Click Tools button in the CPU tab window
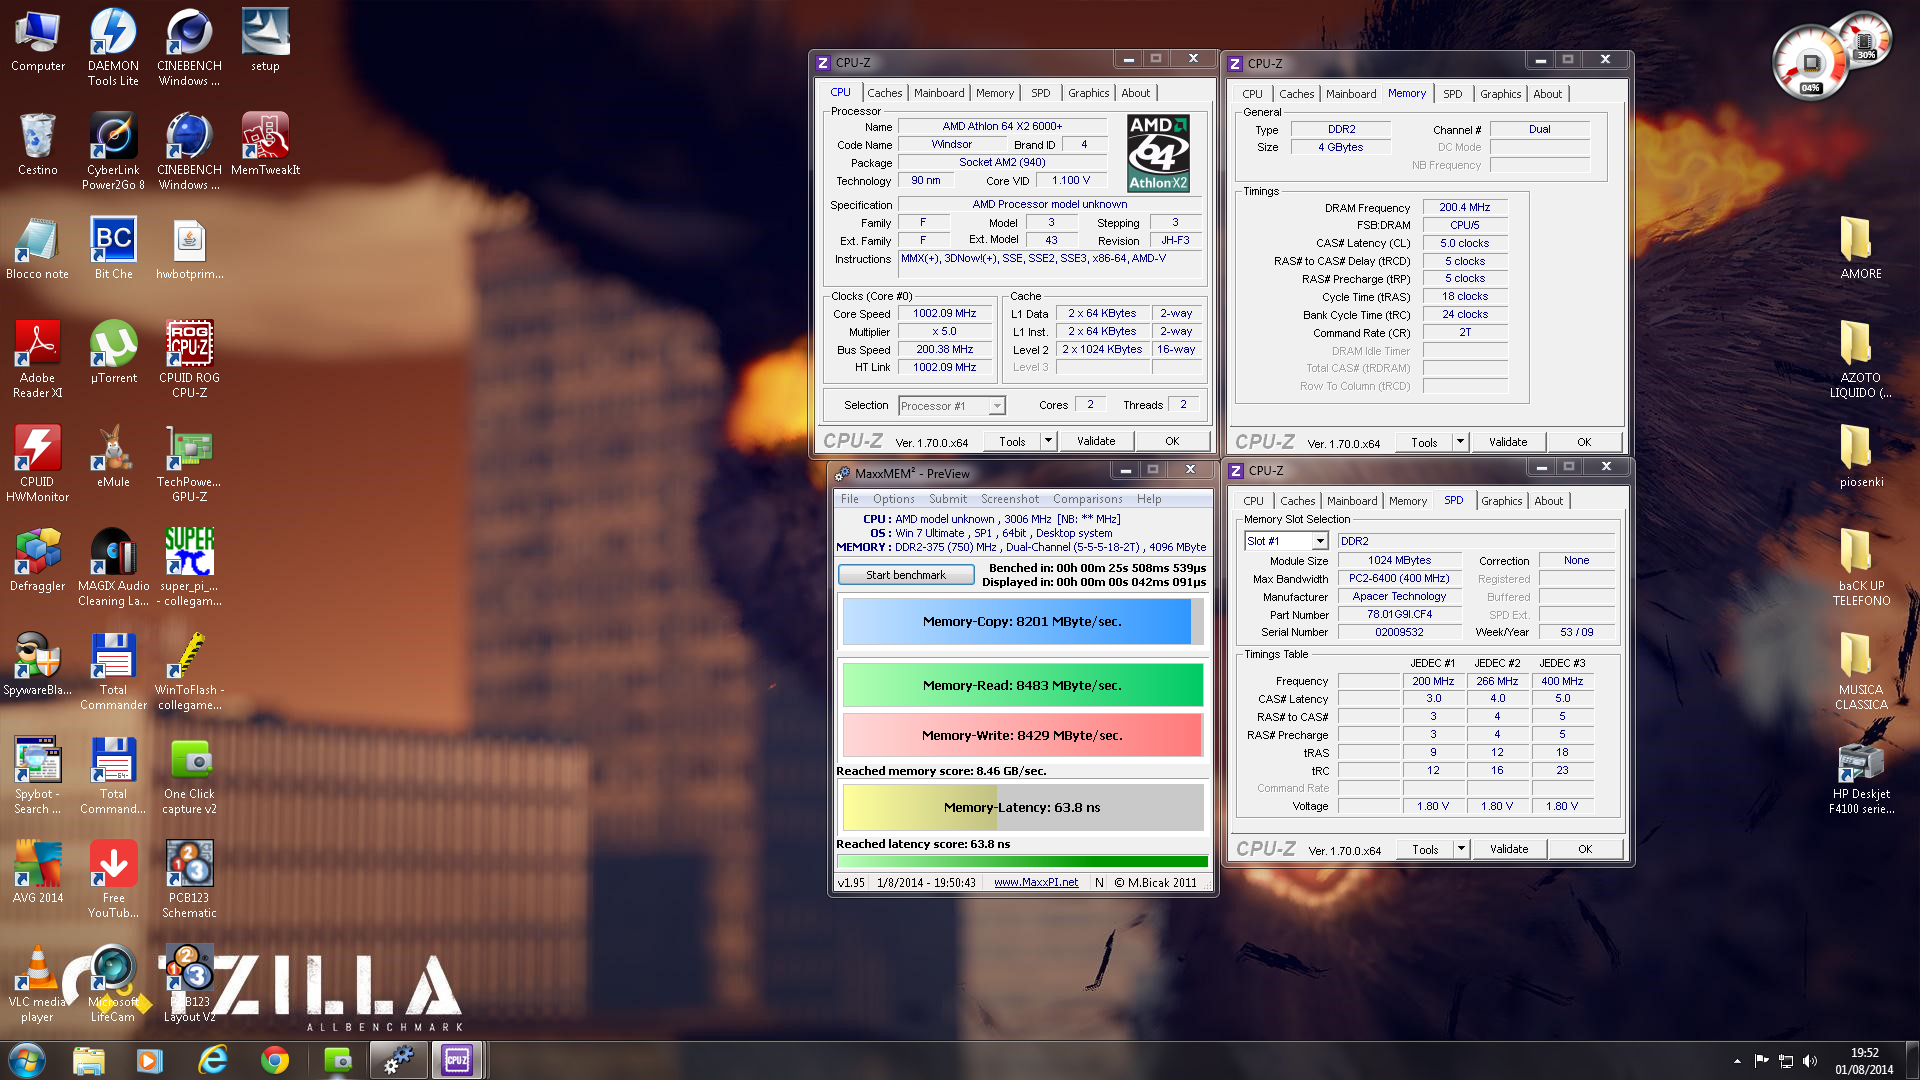 (1011, 441)
